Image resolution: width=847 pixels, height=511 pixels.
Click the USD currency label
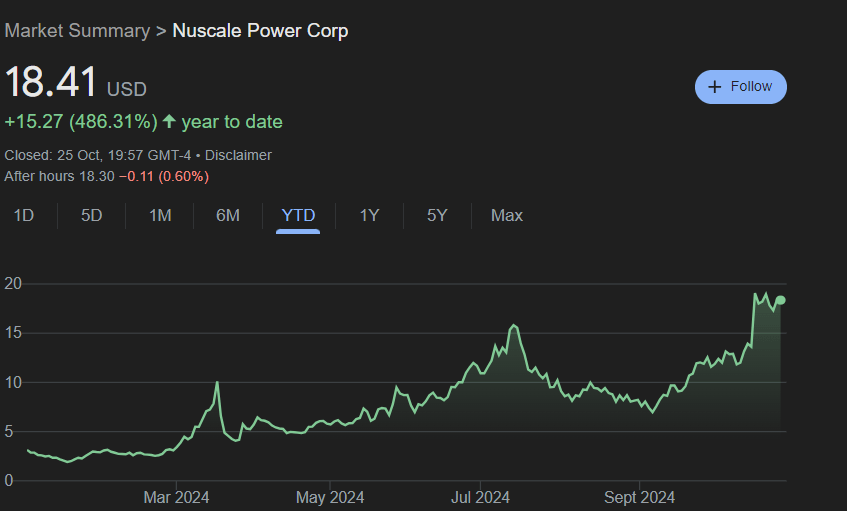coord(127,89)
